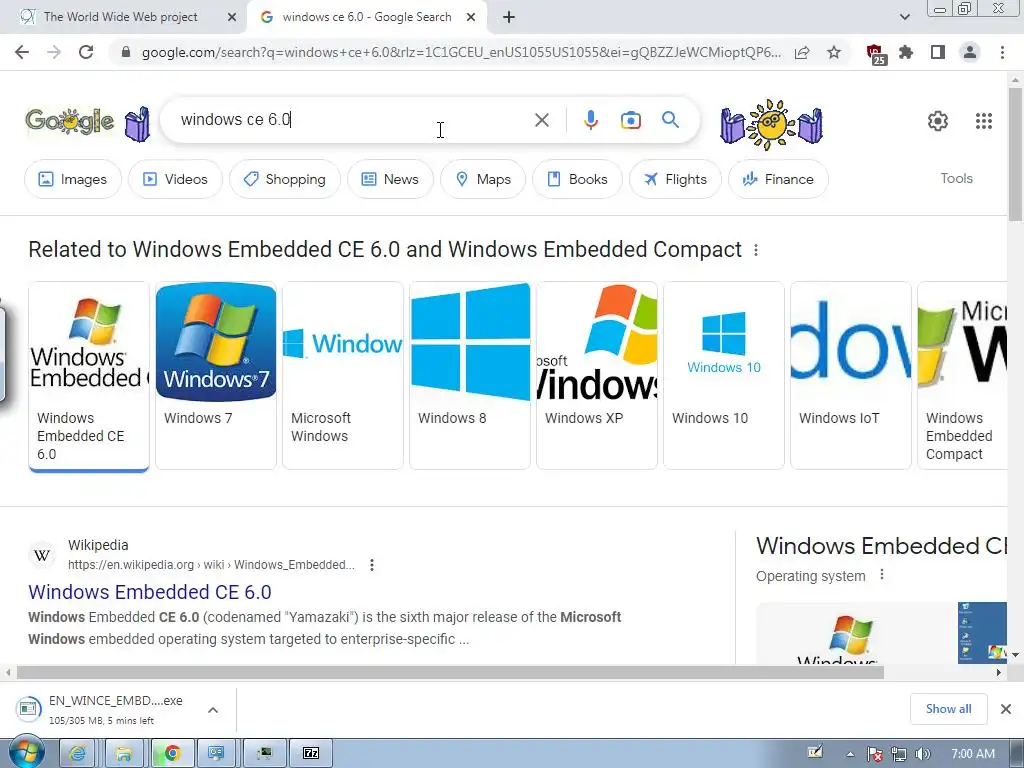Open the knowledge panel three-dot menu
Screen dimensions: 1024x768
[882, 575]
